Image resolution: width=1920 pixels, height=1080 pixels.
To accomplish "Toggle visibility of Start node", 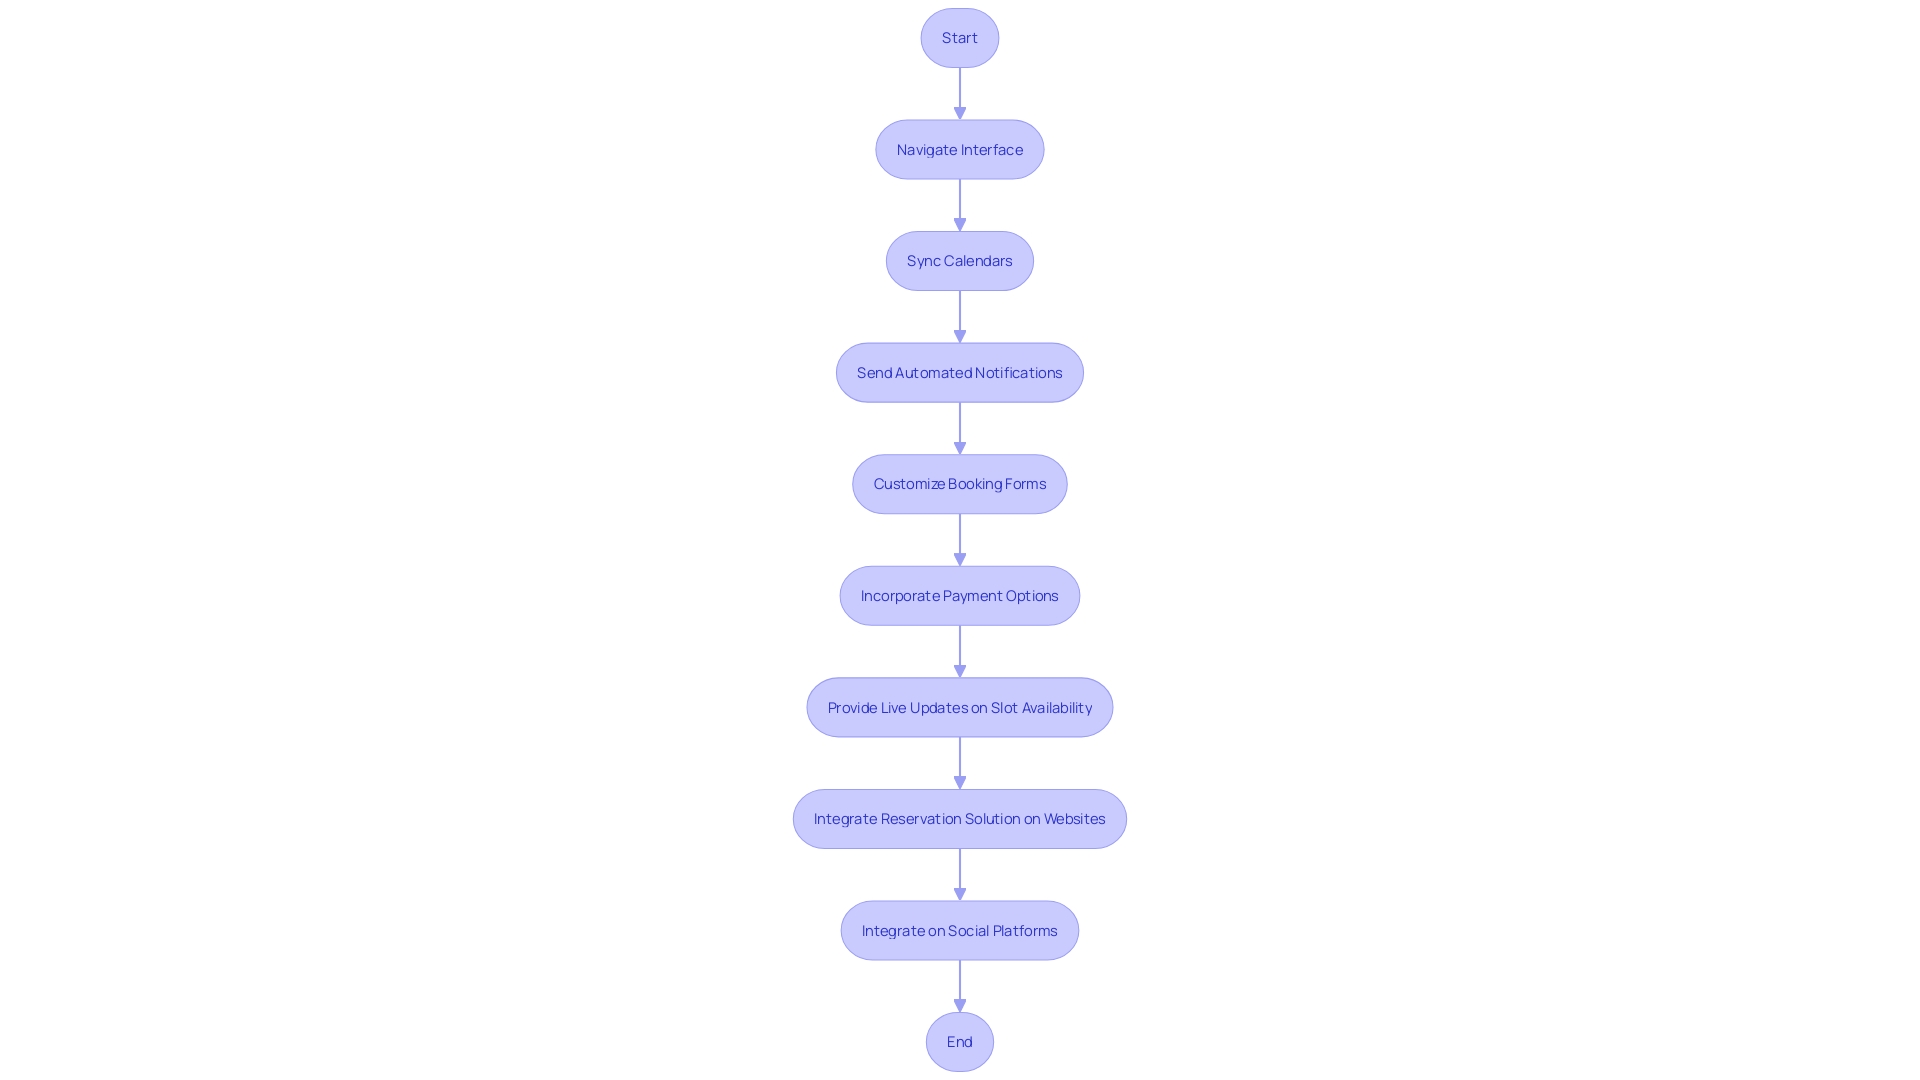I will [x=960, y=37].
